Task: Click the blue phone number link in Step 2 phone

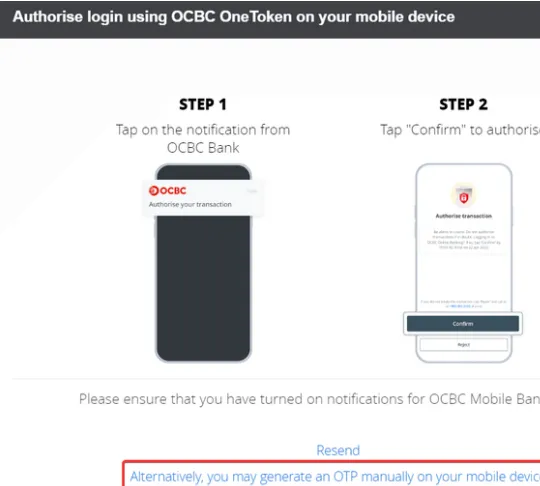Action: coord(460,306)
